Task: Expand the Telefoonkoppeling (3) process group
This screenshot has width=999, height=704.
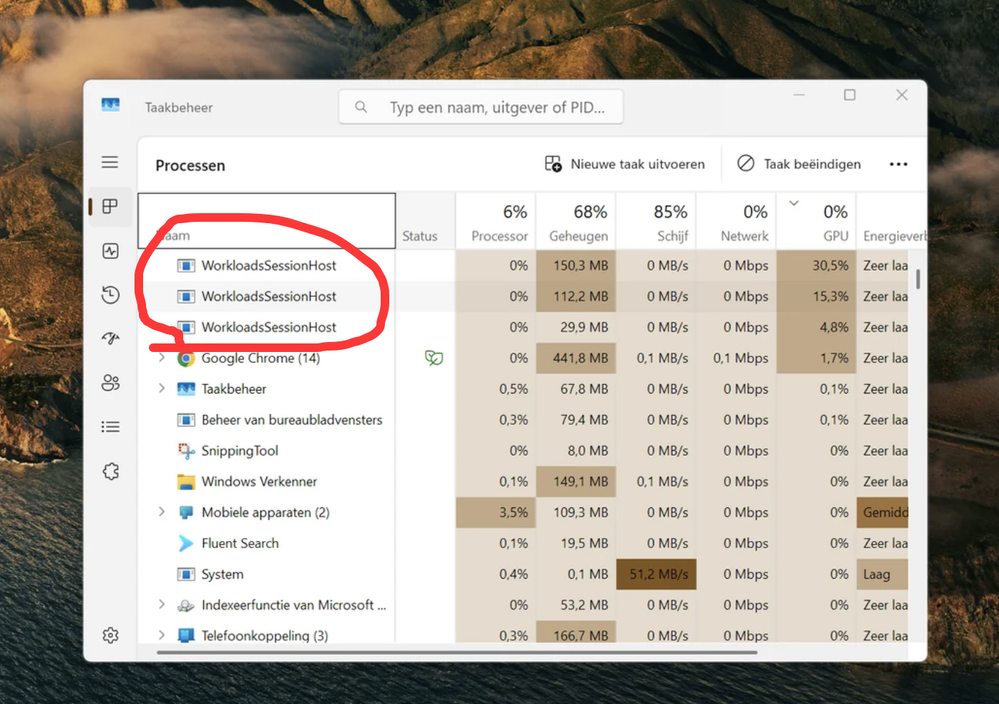Action: pos(162,635)
